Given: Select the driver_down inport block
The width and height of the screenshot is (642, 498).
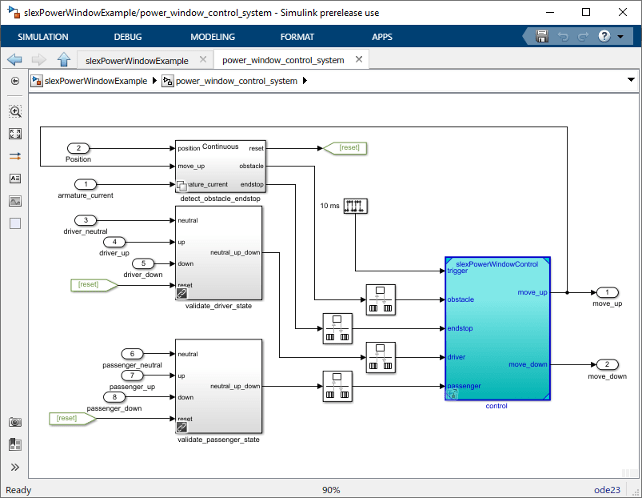Looking at the screenshot, I should [x=143, y=263].
